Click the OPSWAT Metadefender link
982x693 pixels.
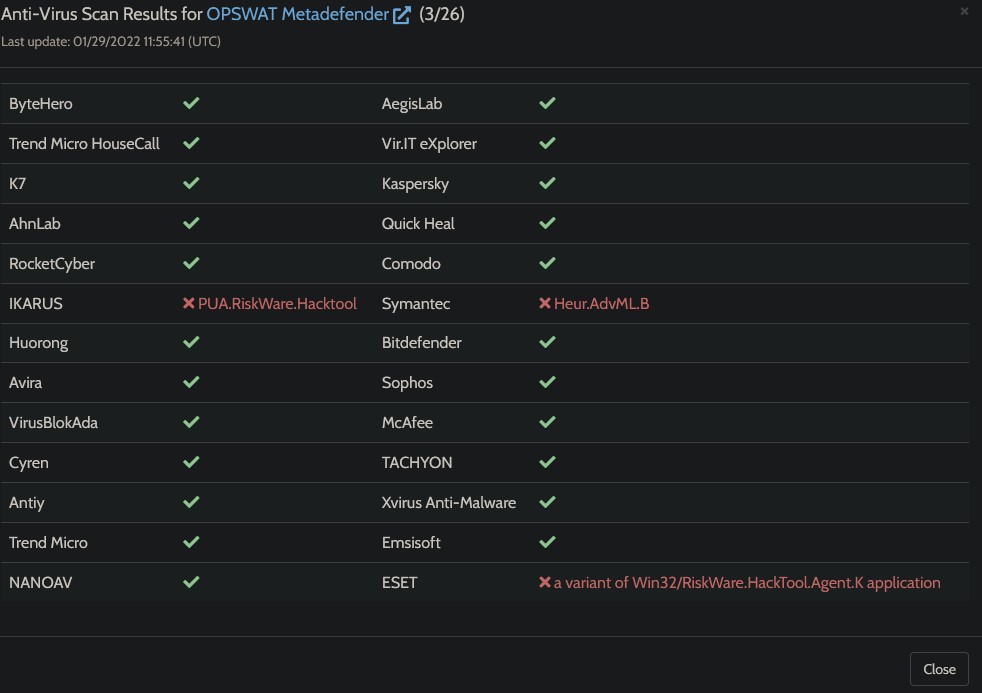297,15
